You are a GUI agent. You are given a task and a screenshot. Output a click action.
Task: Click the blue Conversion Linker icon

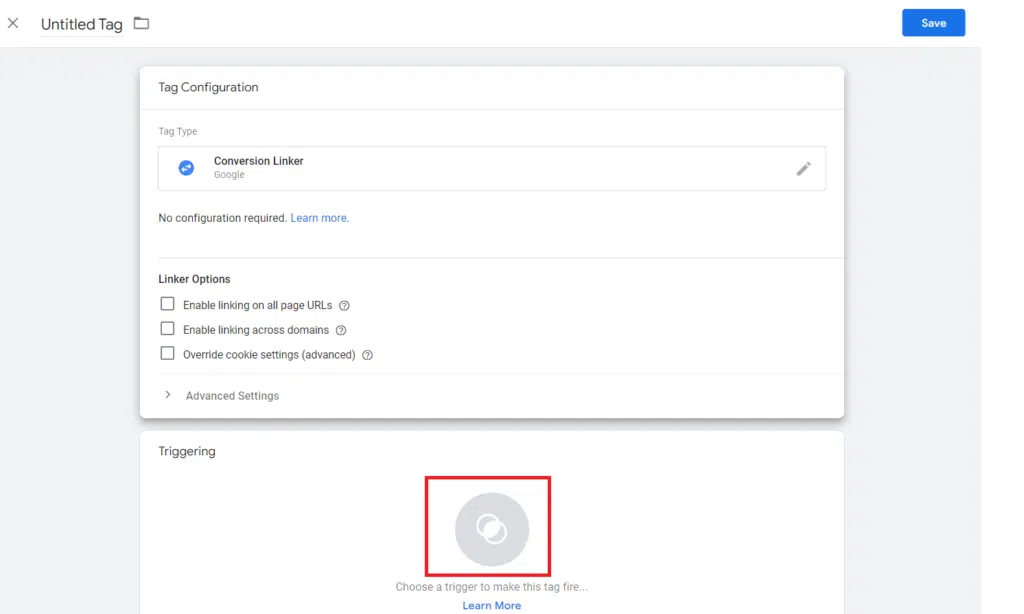coord(186,168)
